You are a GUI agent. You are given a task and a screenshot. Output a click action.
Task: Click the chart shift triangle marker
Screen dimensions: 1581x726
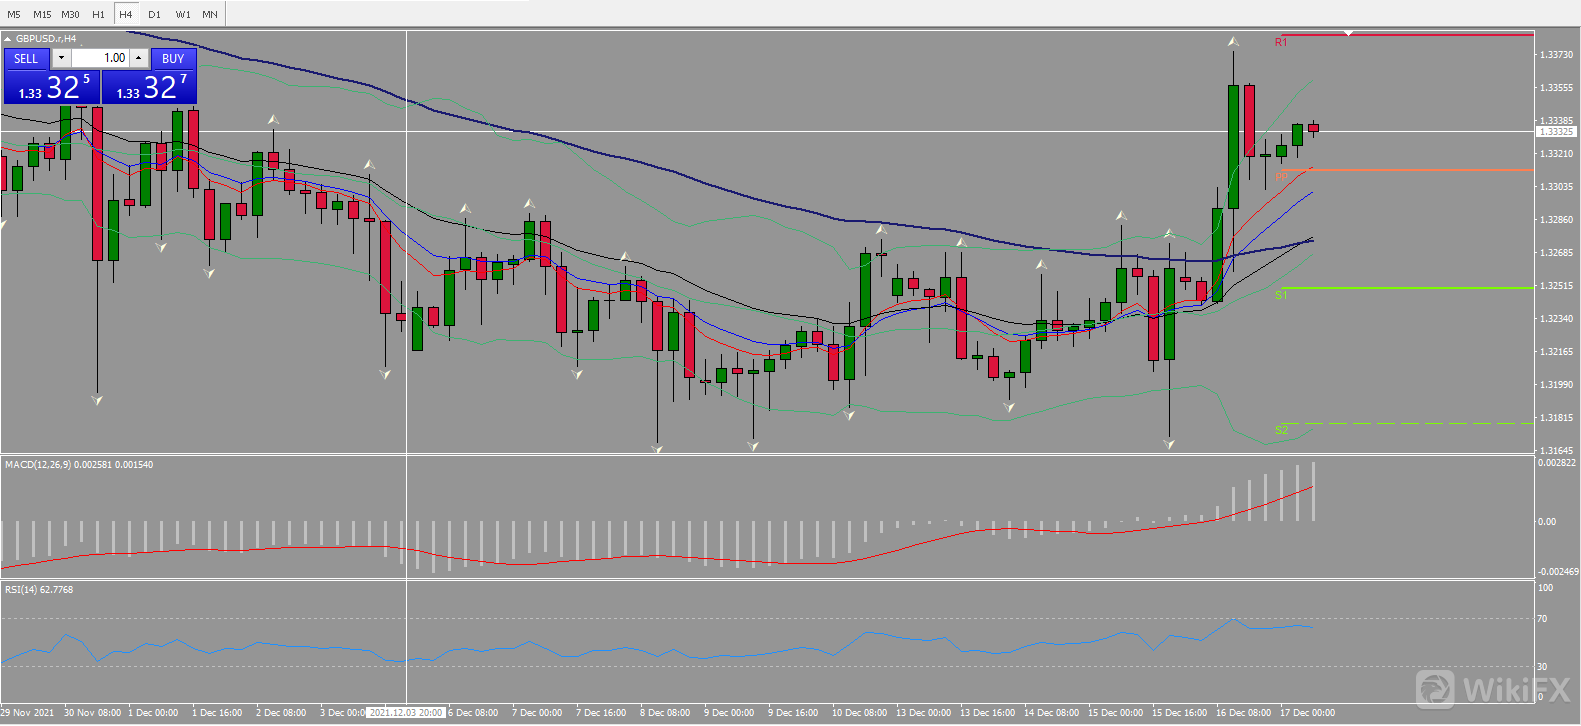click(x=1348, y=33)
